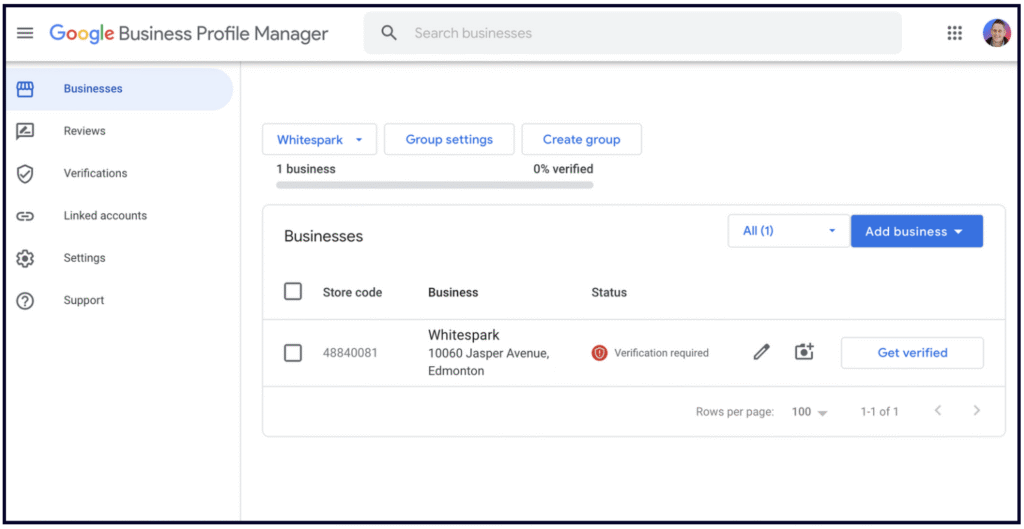Go to next page arrow
This screenshot has width=1024, height=529.
point(977,411)
